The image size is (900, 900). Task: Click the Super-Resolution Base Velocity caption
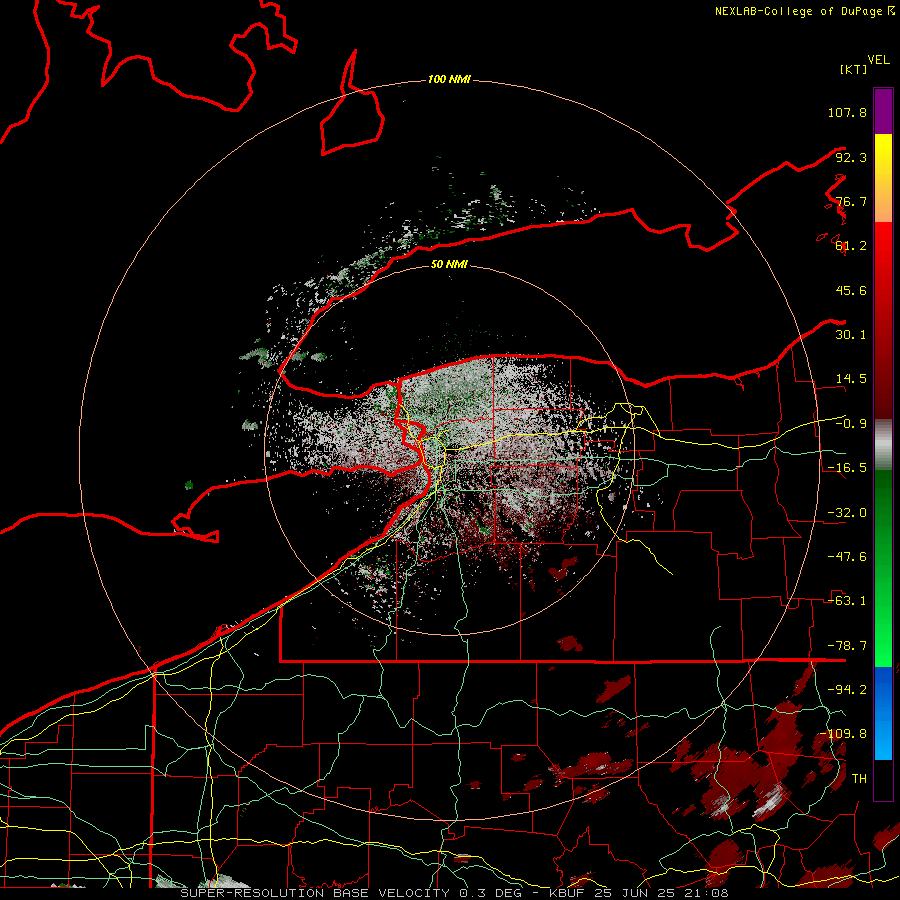(x=454, y=893)
